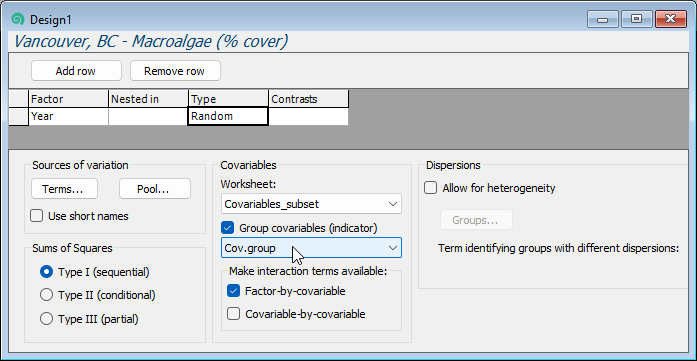
Task: Click the Add row button
Action: (76, 71)
